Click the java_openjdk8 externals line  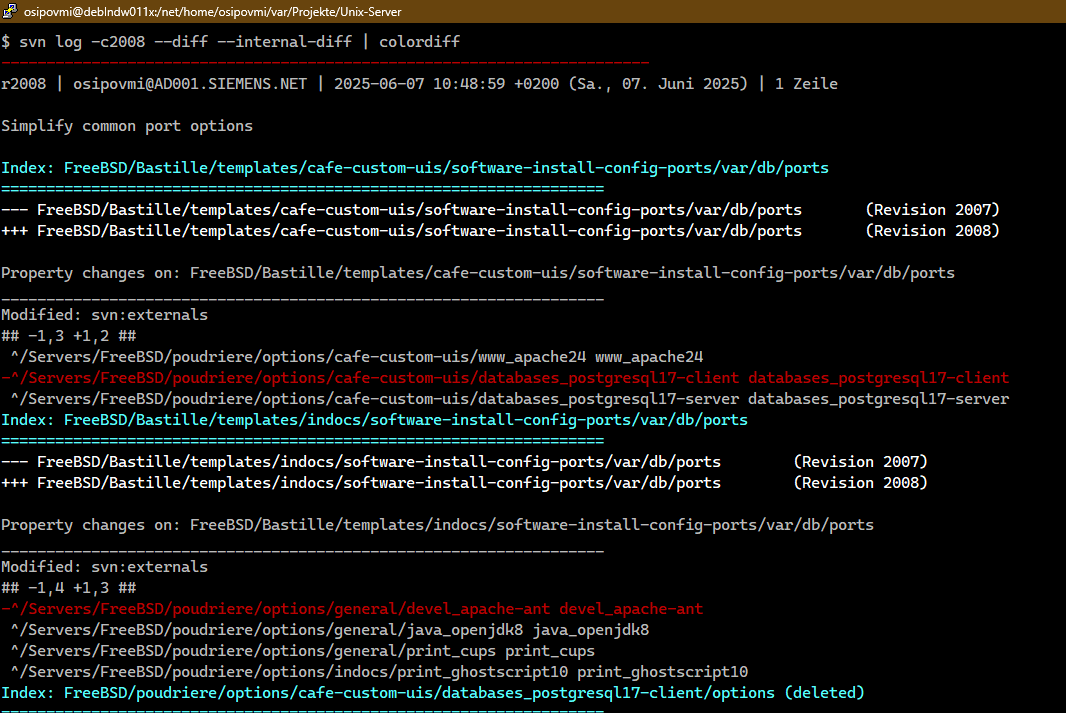tap(330, 630)
